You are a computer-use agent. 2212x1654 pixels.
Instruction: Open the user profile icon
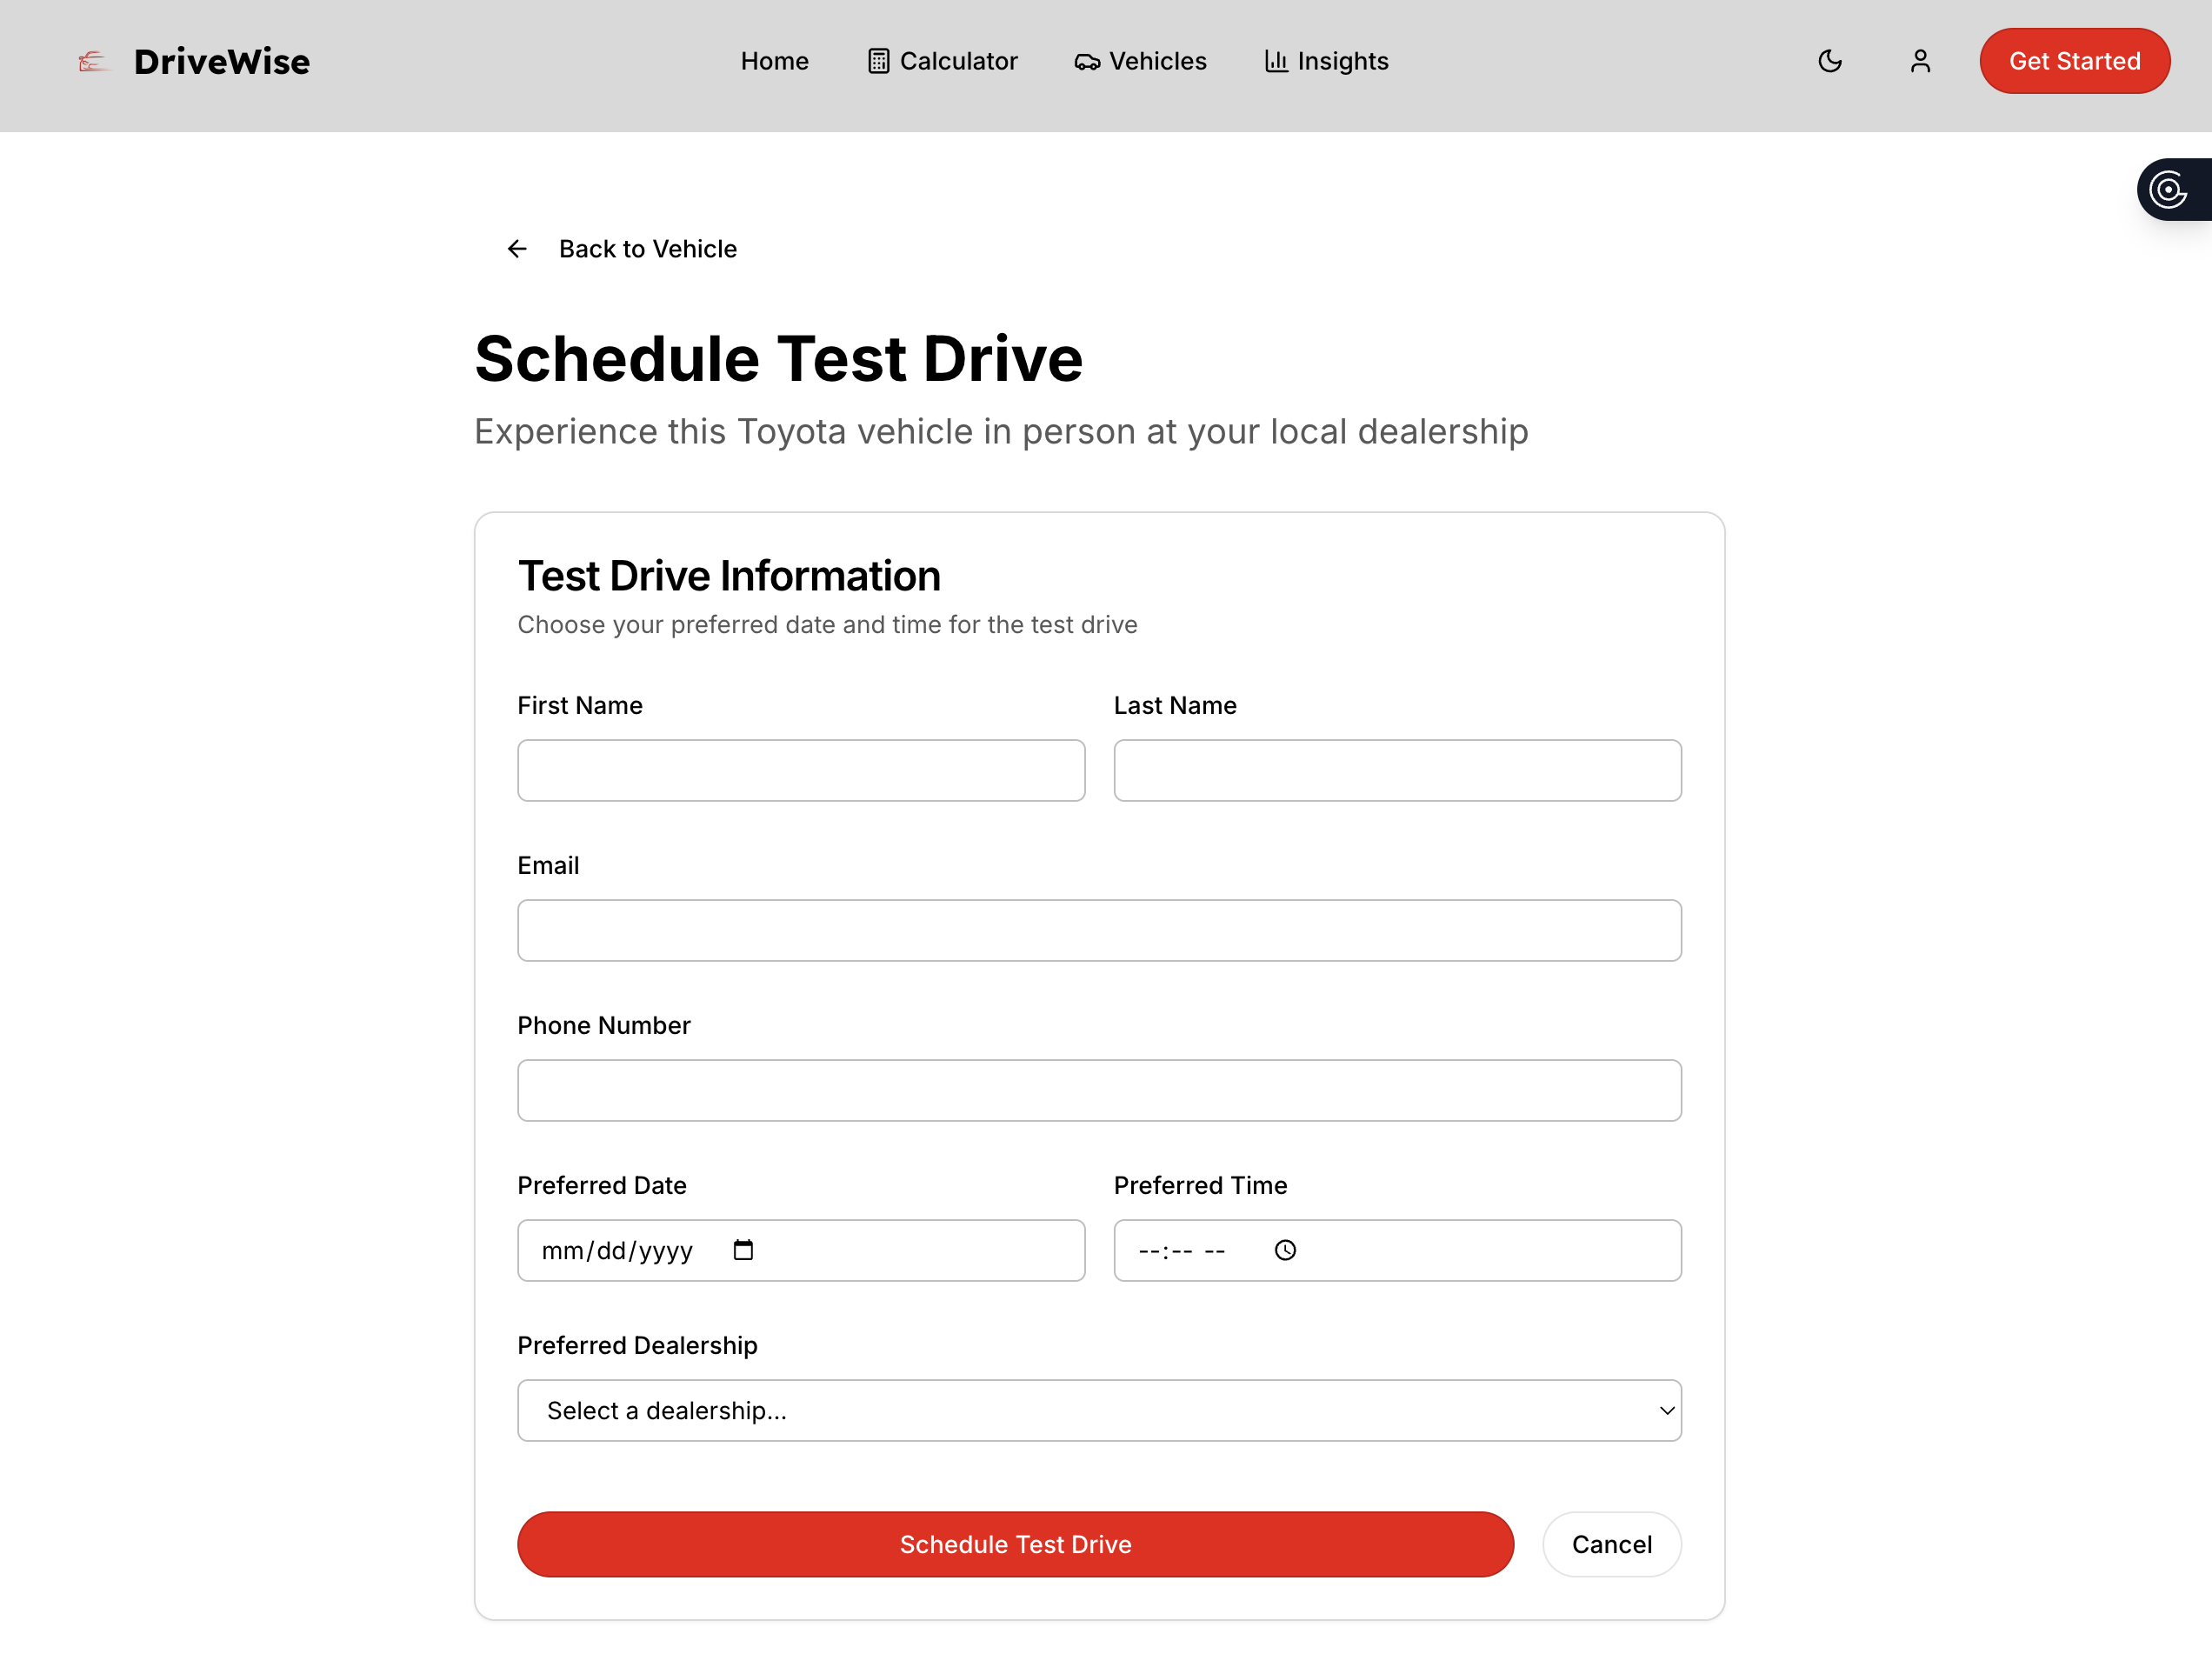point(1919,62)
